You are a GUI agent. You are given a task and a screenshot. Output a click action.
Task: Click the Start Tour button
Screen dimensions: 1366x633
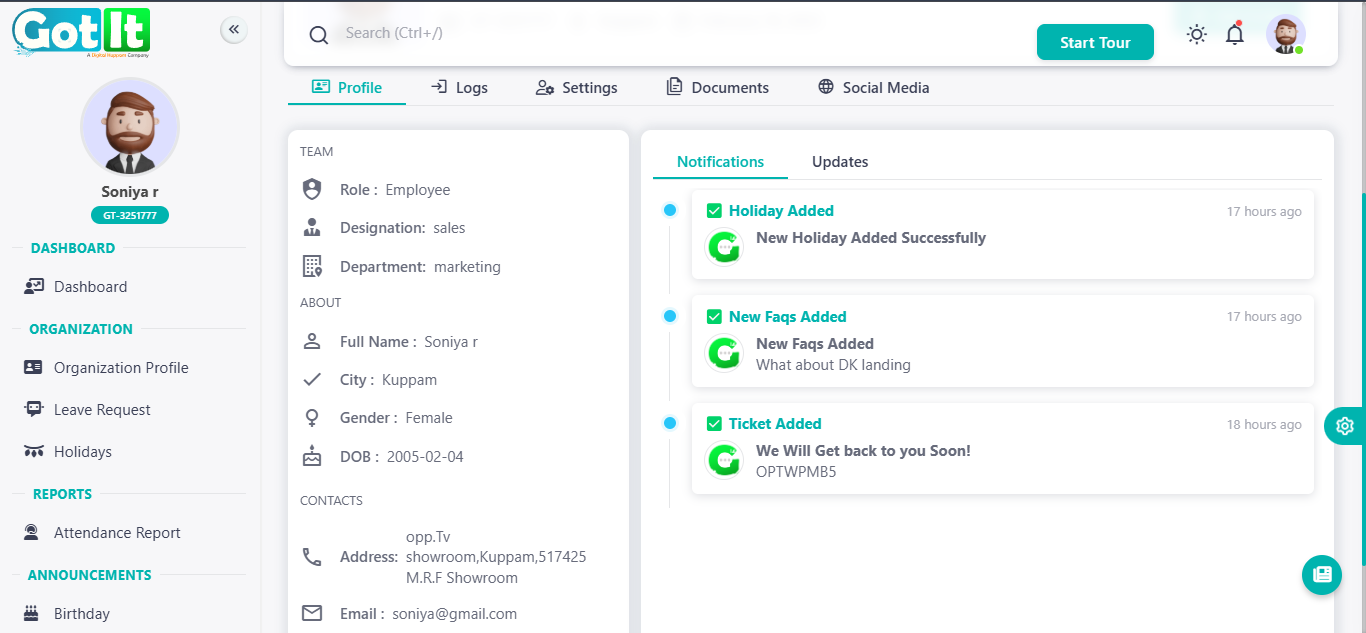tap(1095, 42)
